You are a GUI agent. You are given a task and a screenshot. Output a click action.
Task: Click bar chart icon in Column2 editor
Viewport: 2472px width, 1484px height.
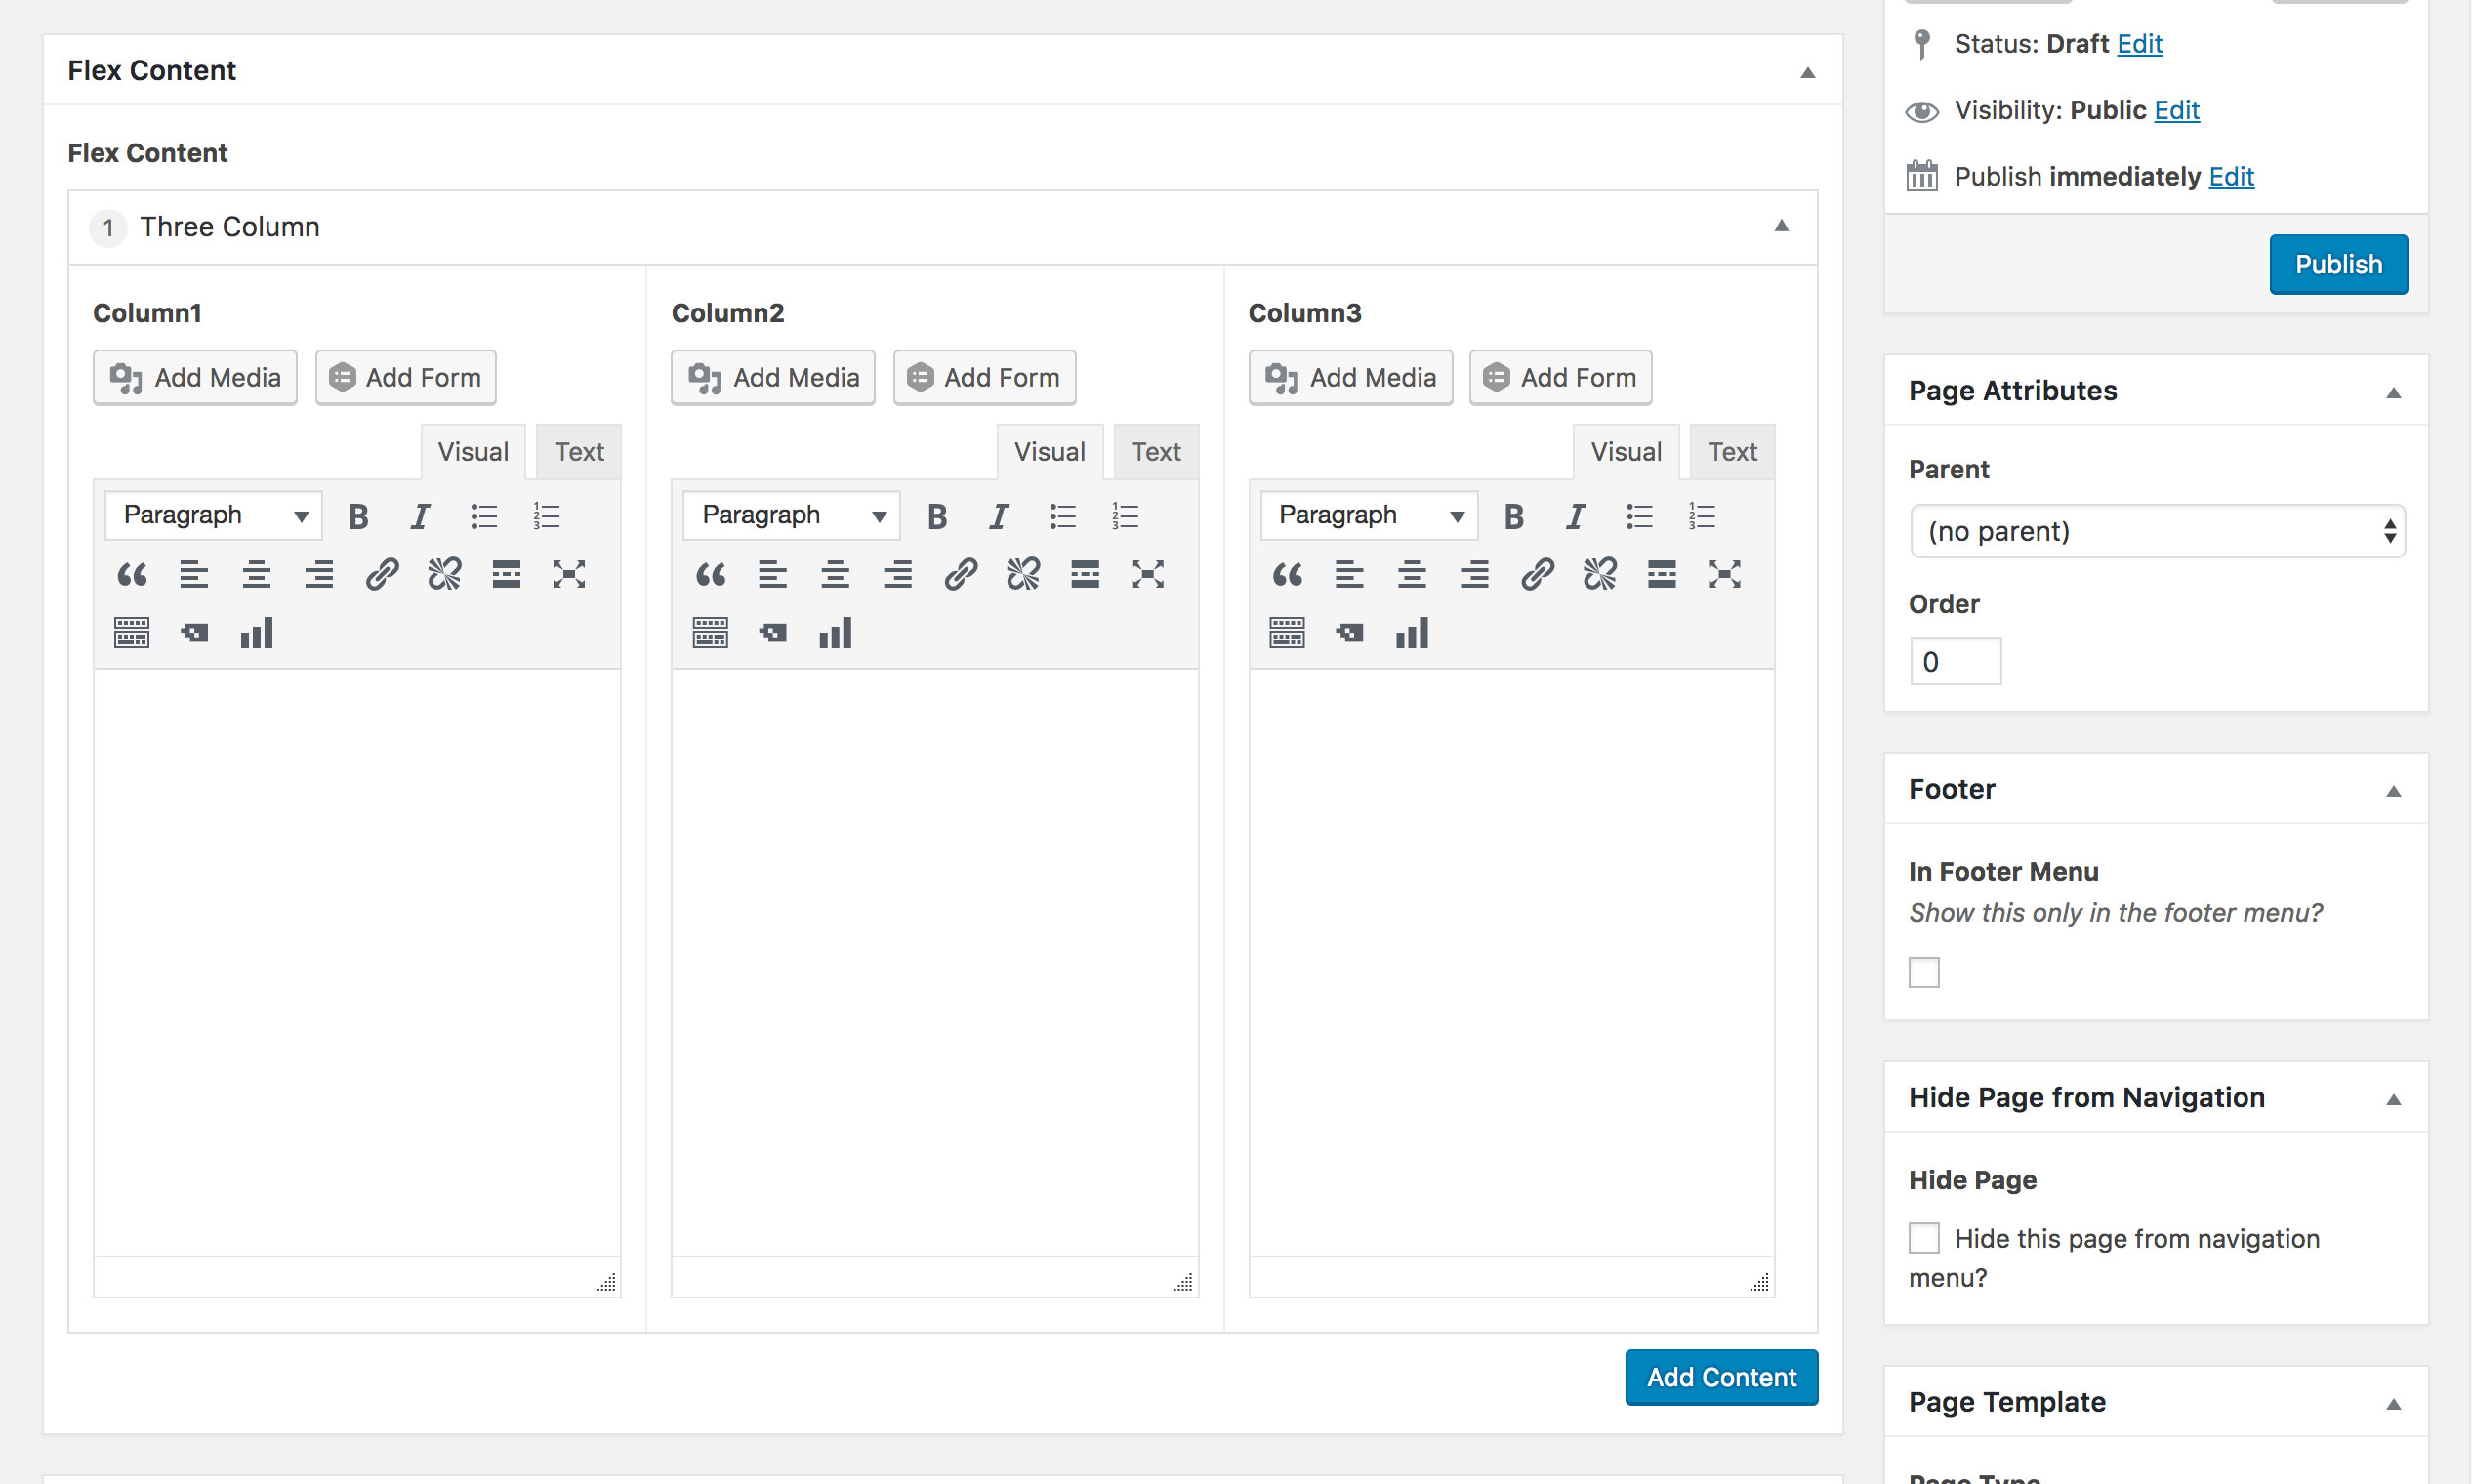(x=835, y=633)
